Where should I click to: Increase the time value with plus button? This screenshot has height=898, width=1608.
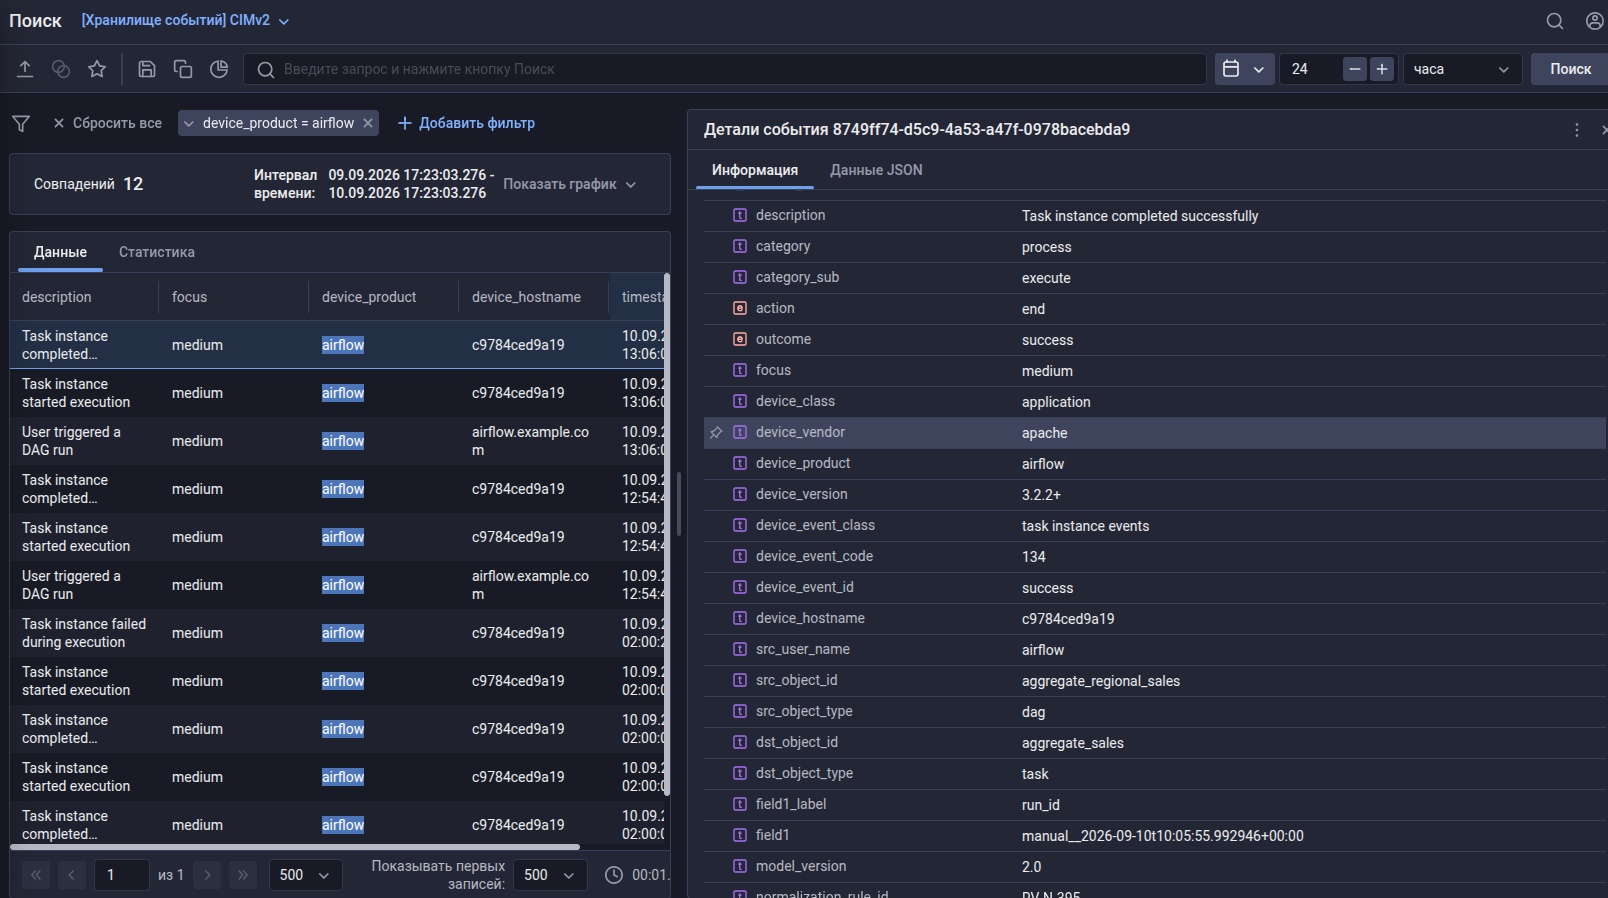click(1382, 69)
